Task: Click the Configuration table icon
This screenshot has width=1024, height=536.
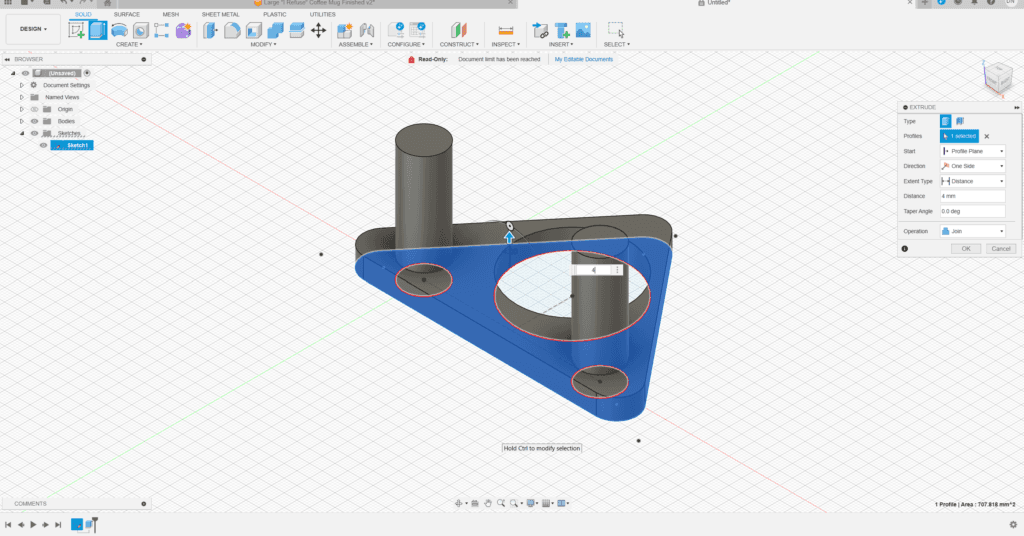Action: 417,29
